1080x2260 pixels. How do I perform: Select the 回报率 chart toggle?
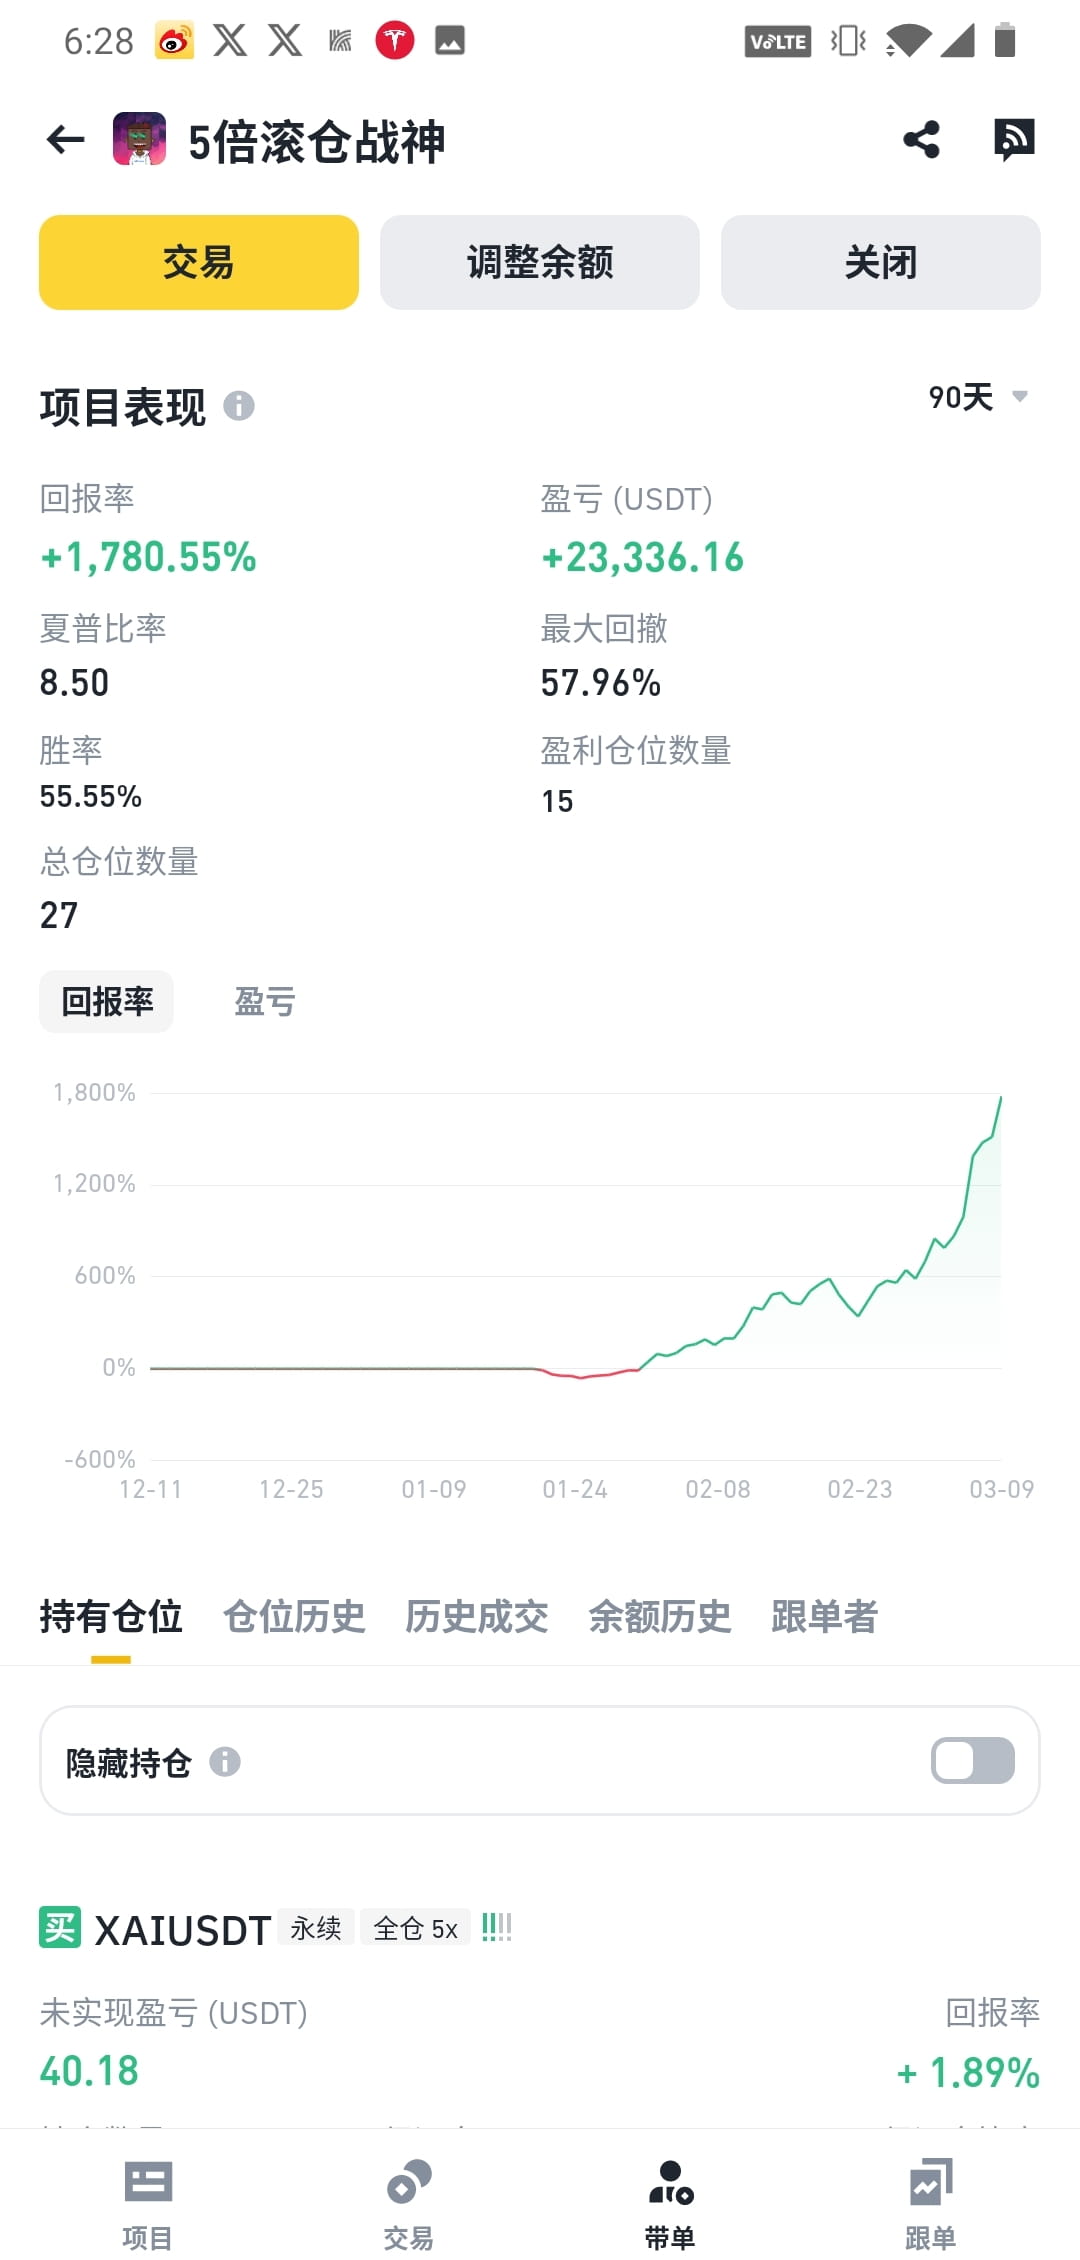106,1001
